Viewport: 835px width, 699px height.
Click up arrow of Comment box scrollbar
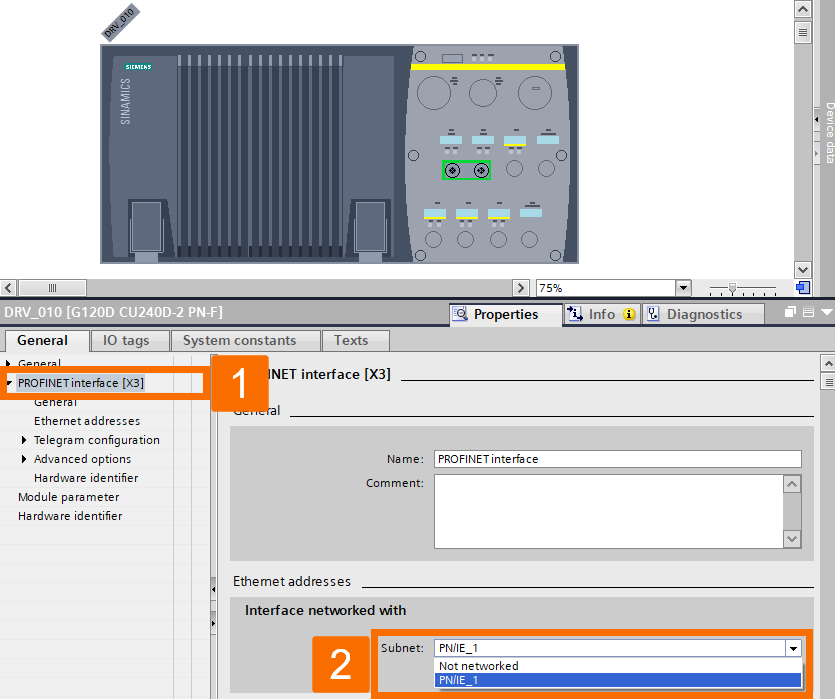tap(792, 484)
